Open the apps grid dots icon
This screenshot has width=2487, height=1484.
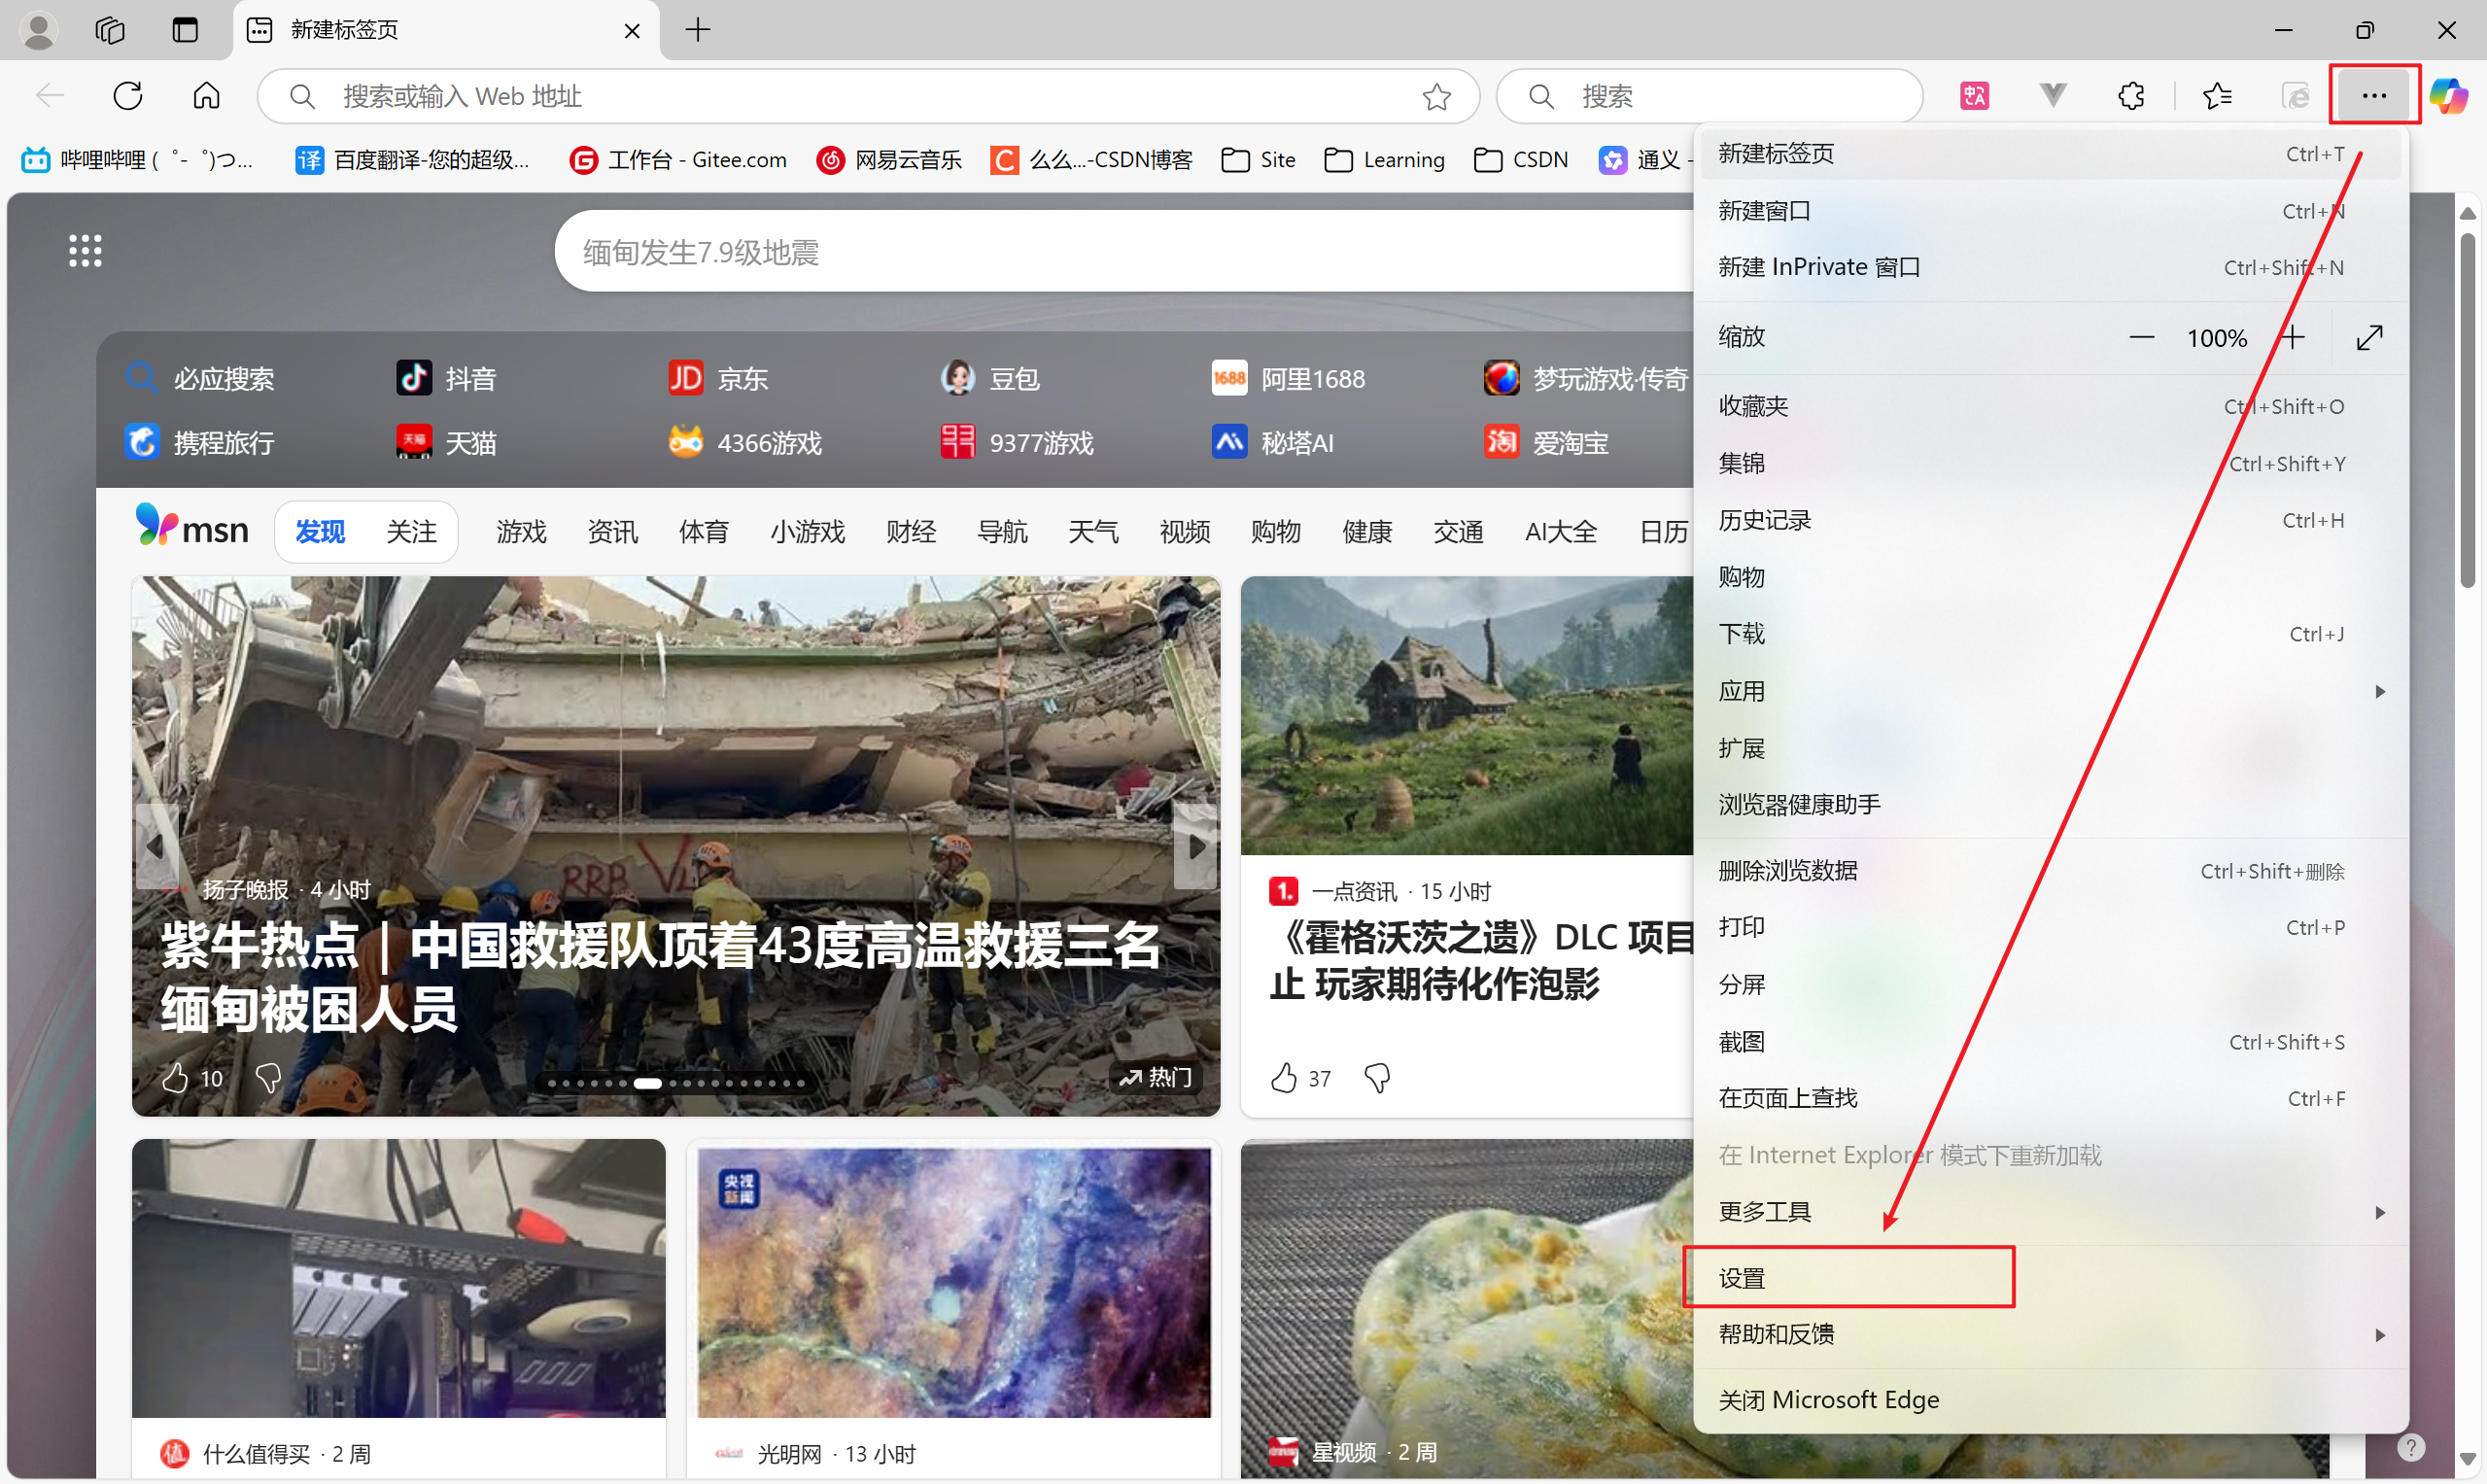pos(85,250)
